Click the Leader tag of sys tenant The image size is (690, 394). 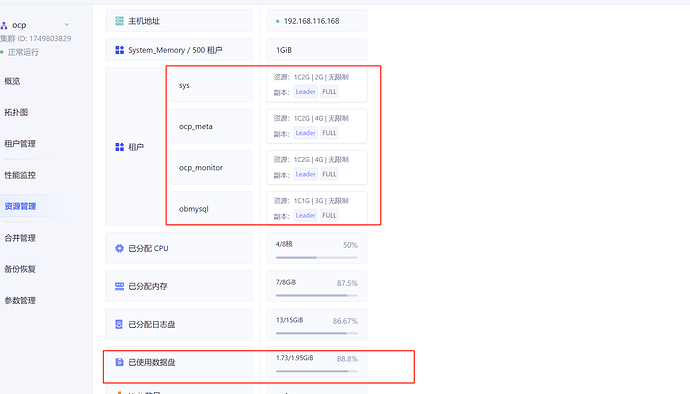point(305,92)
